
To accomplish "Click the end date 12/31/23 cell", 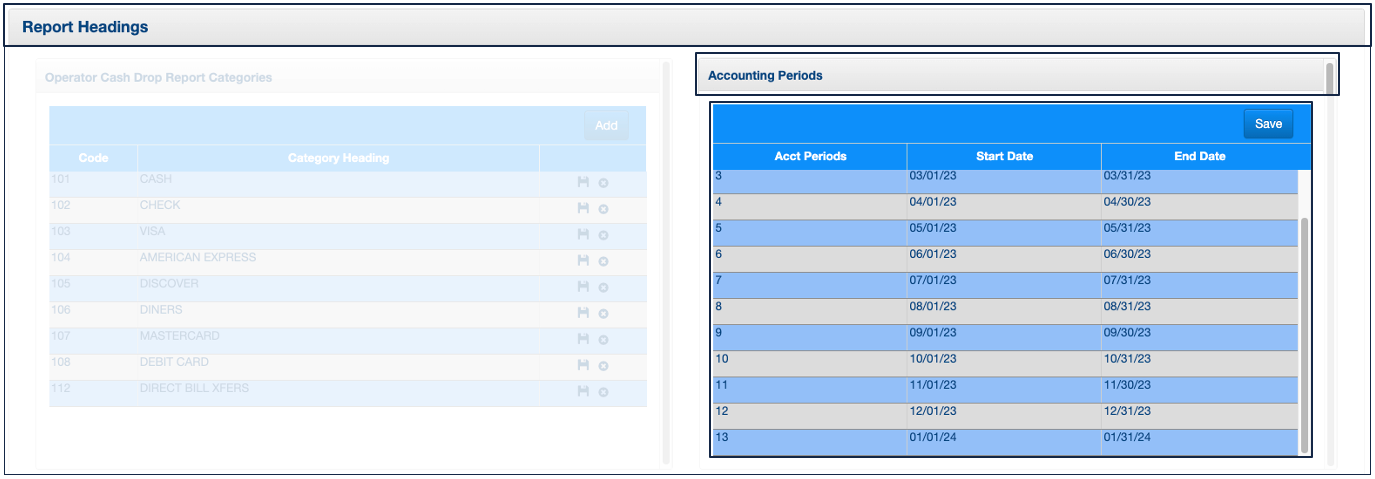I will point(1198,411).
